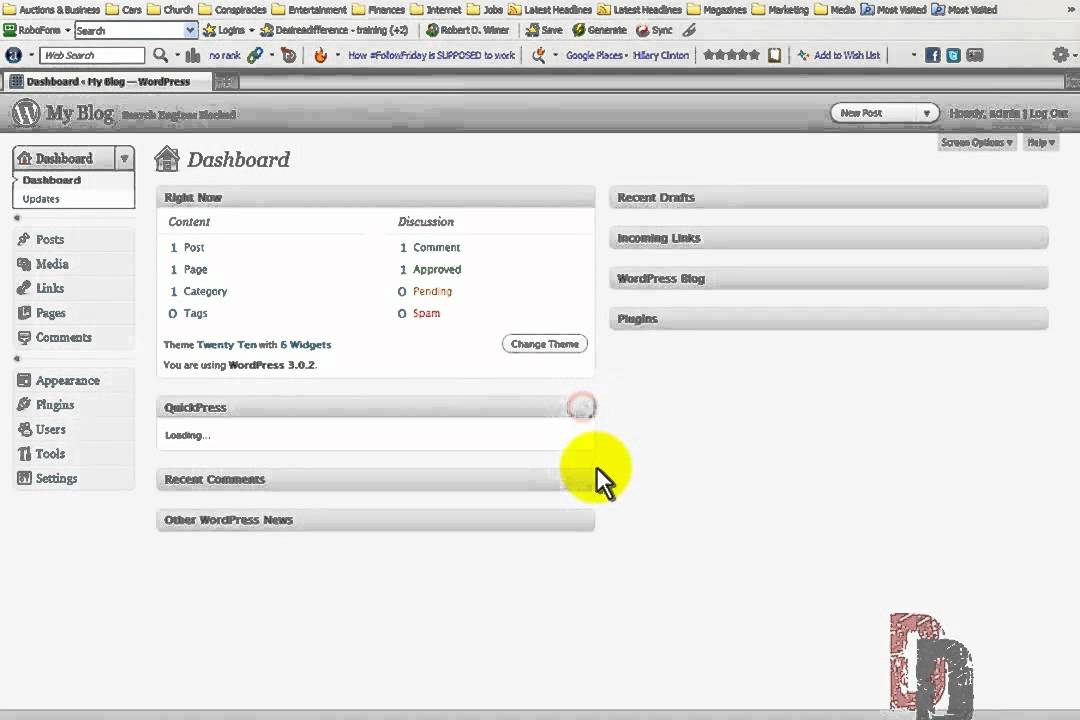Open the Church bookmarks folder

coord(169,10)
